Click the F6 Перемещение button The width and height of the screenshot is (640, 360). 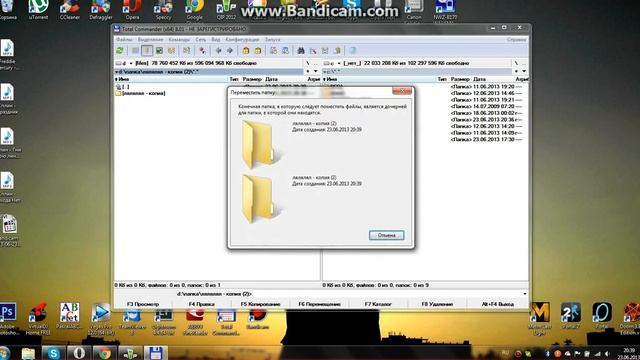coord(319,304)
